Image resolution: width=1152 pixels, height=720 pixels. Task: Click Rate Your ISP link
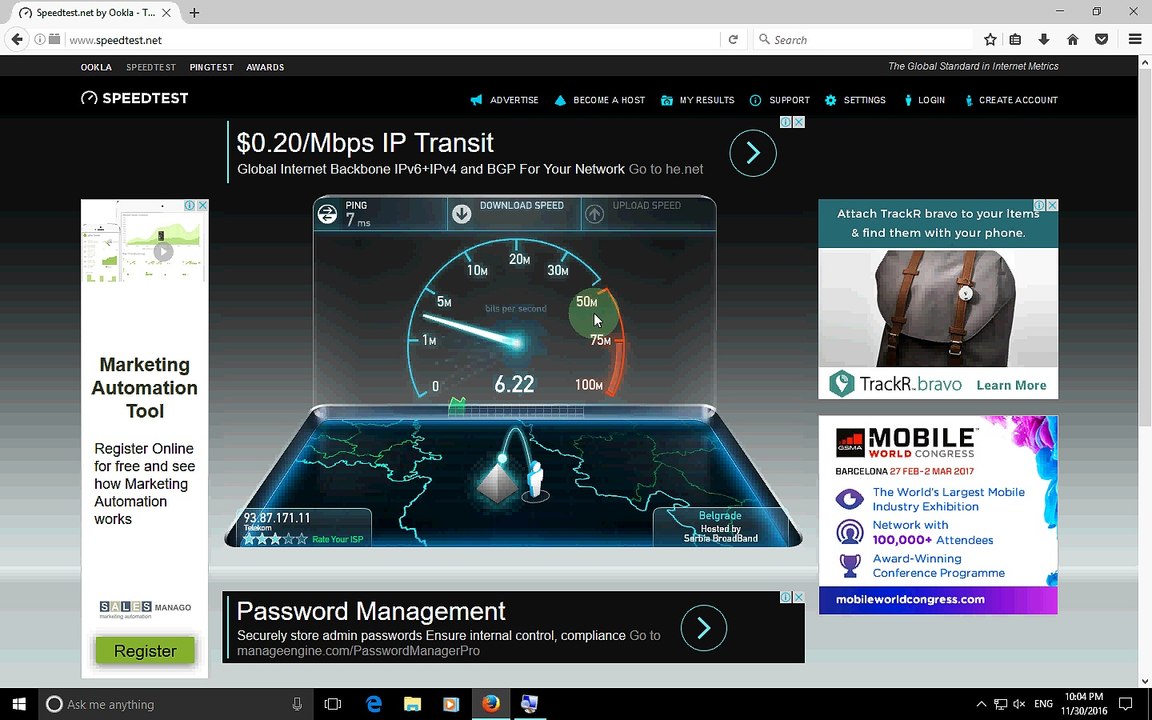click(337, 539)
